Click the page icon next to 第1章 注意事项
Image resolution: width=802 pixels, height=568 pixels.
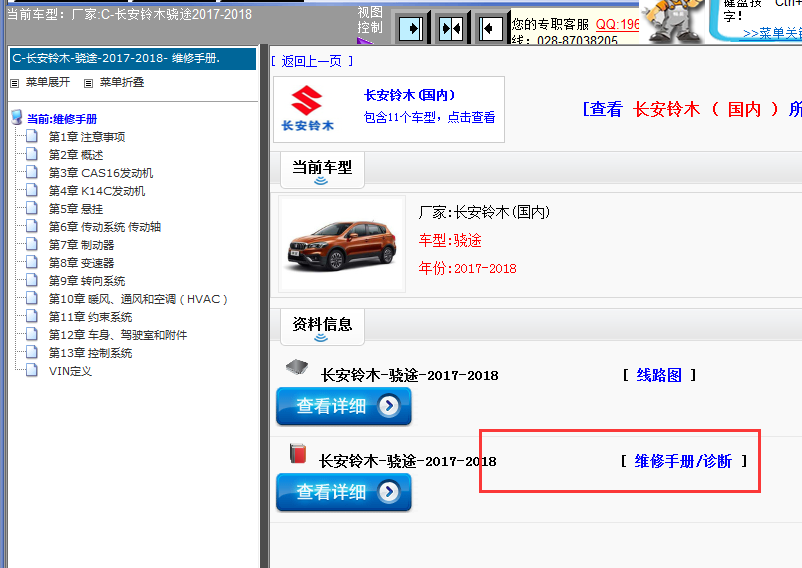point(32,136)
